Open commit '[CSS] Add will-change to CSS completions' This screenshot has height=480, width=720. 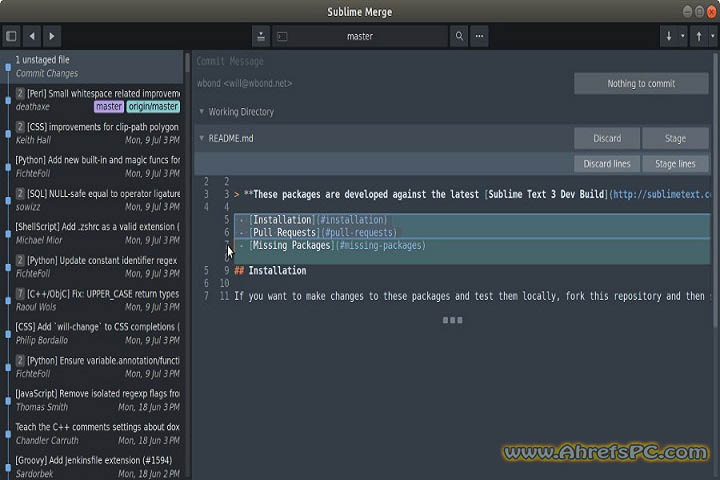coord(92,333)
